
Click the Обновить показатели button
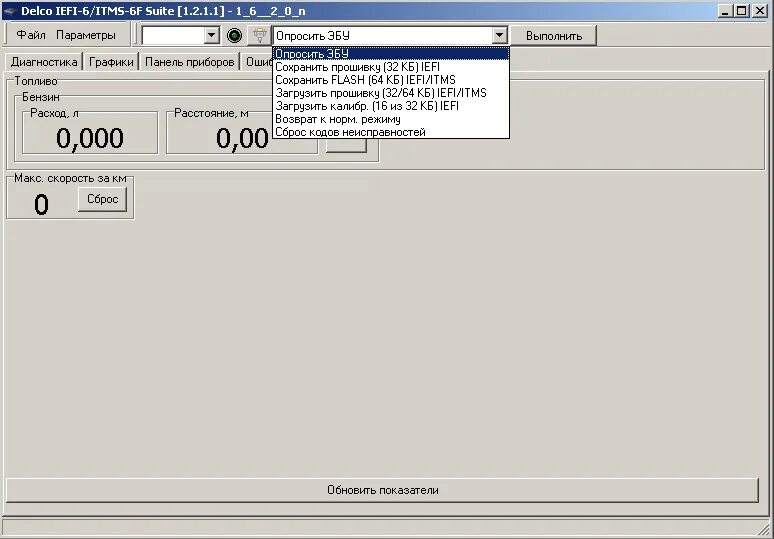coord(383,490)
